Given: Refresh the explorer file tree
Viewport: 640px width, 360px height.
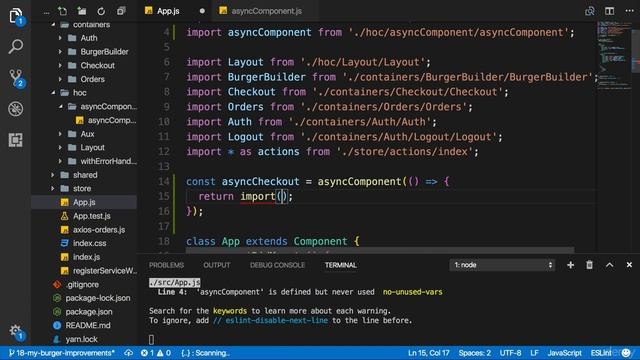Looking at the screenshot, I should [101, 11].
